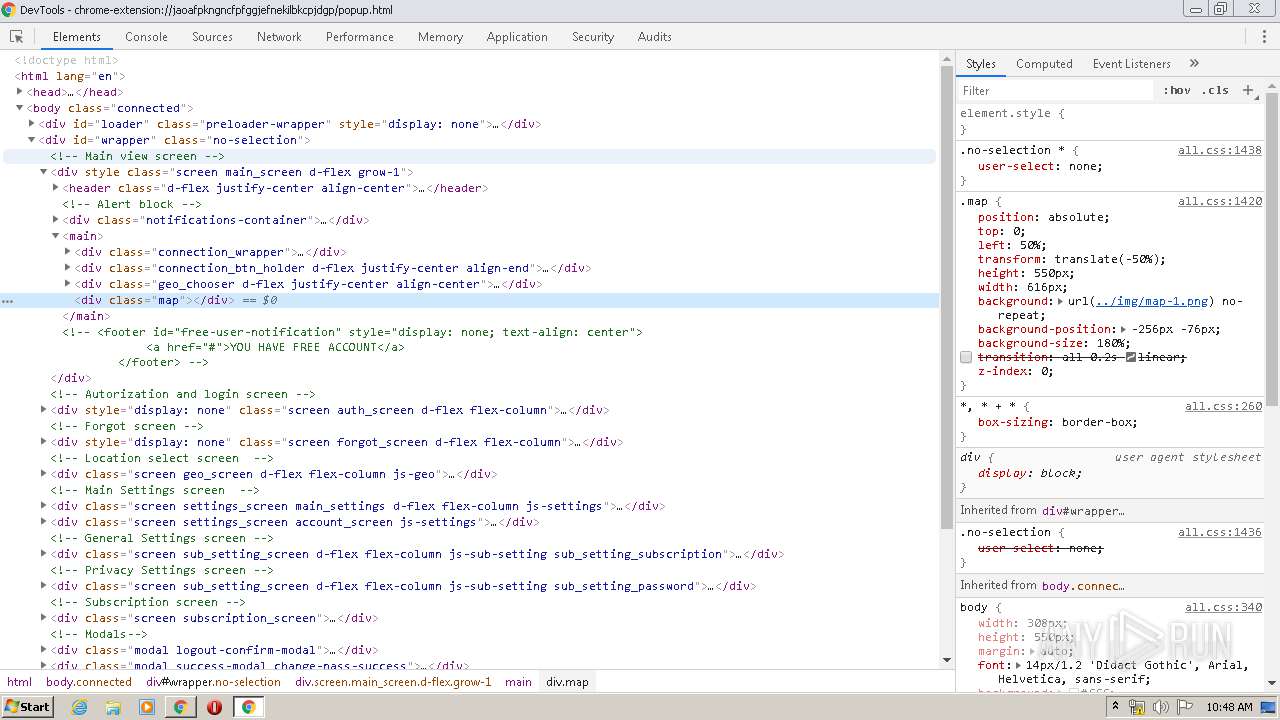Expand the header element node
This screenshot has width=1280, height=720.
55,188
